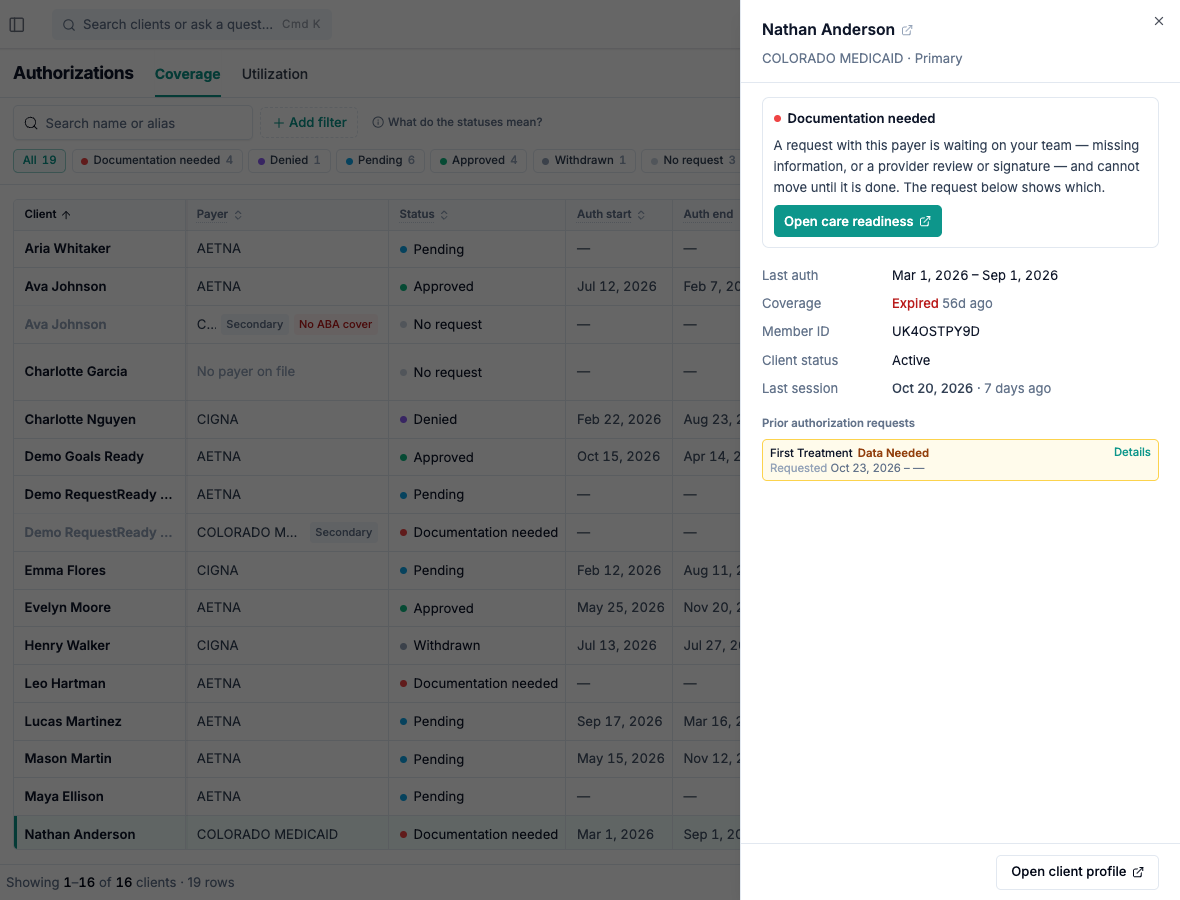Click the global search clients box
1180x900 pixels.
tap(192, 25)
